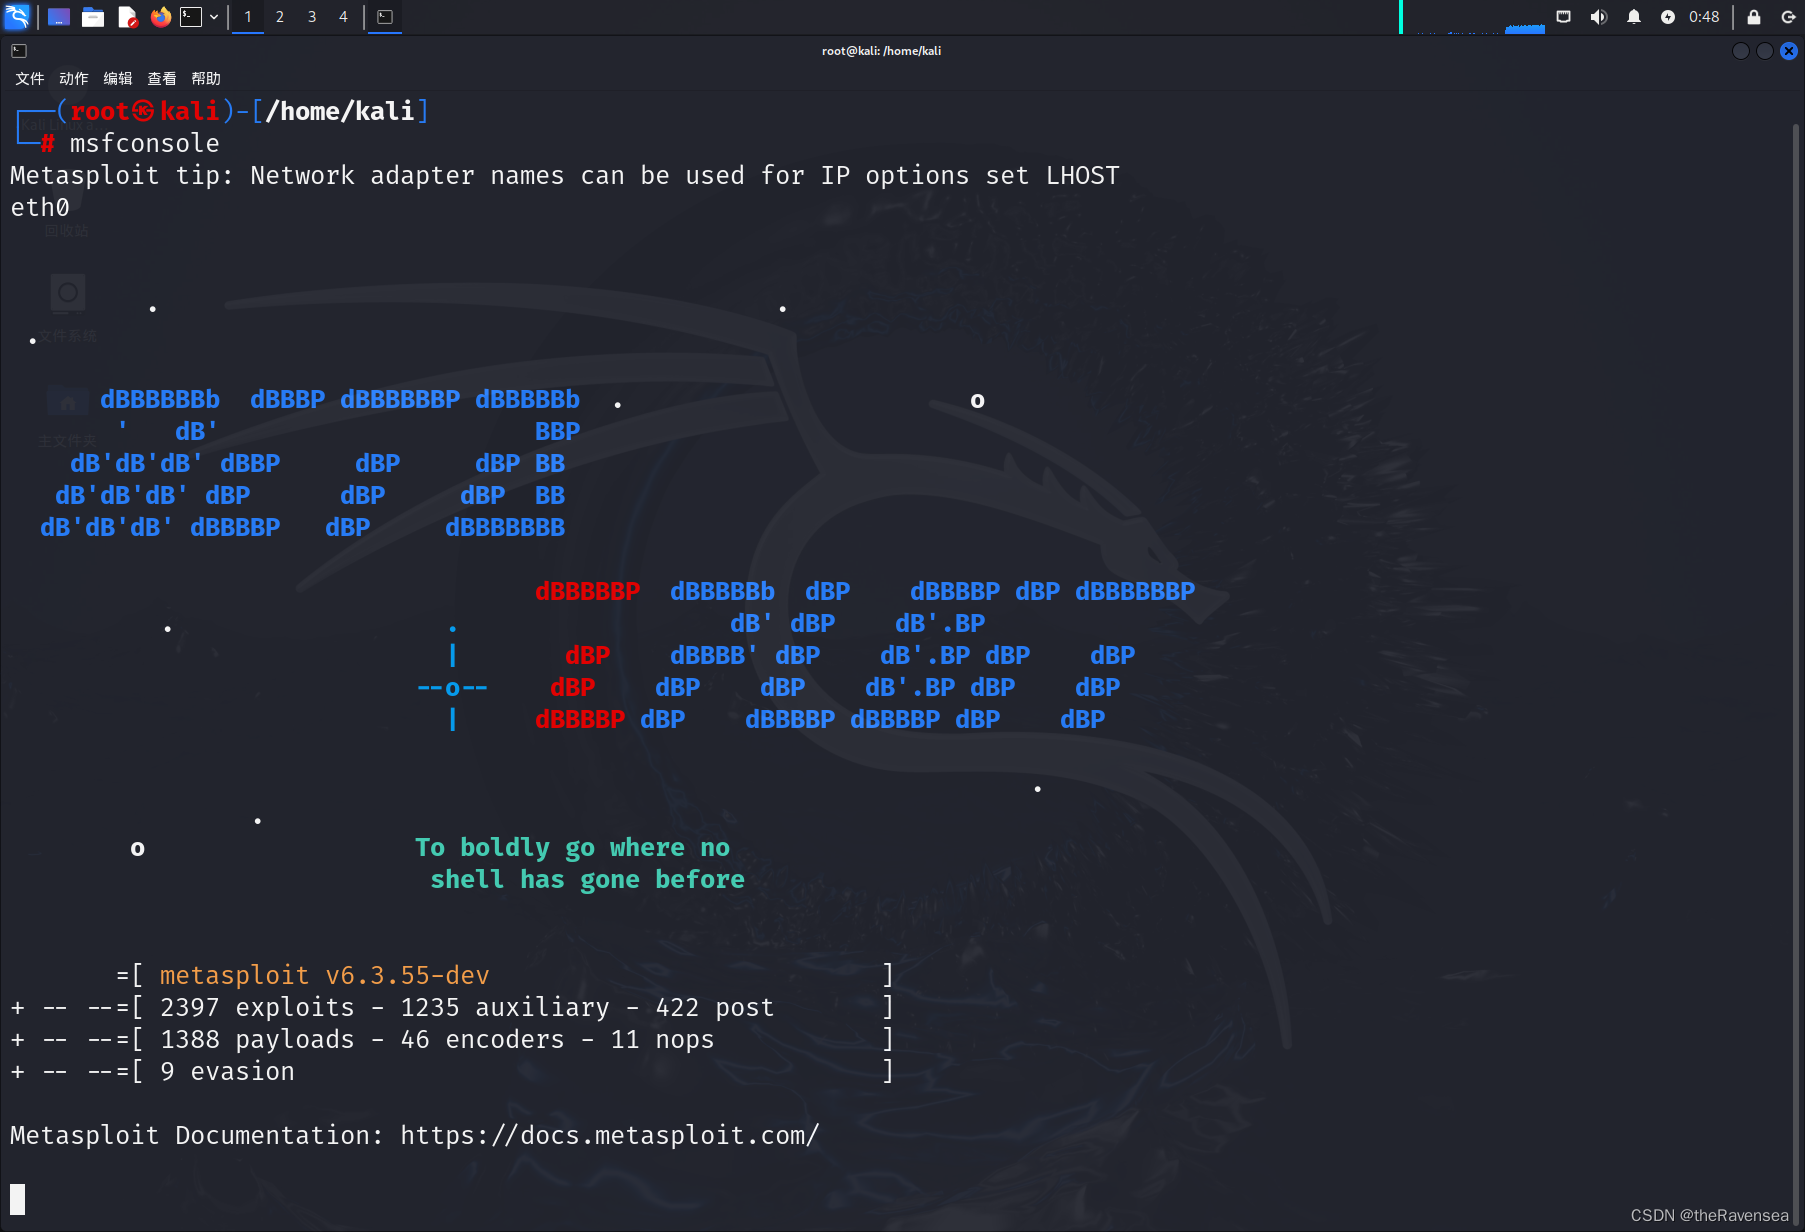Click the '/home/kali' prompt path

[340, 111]
